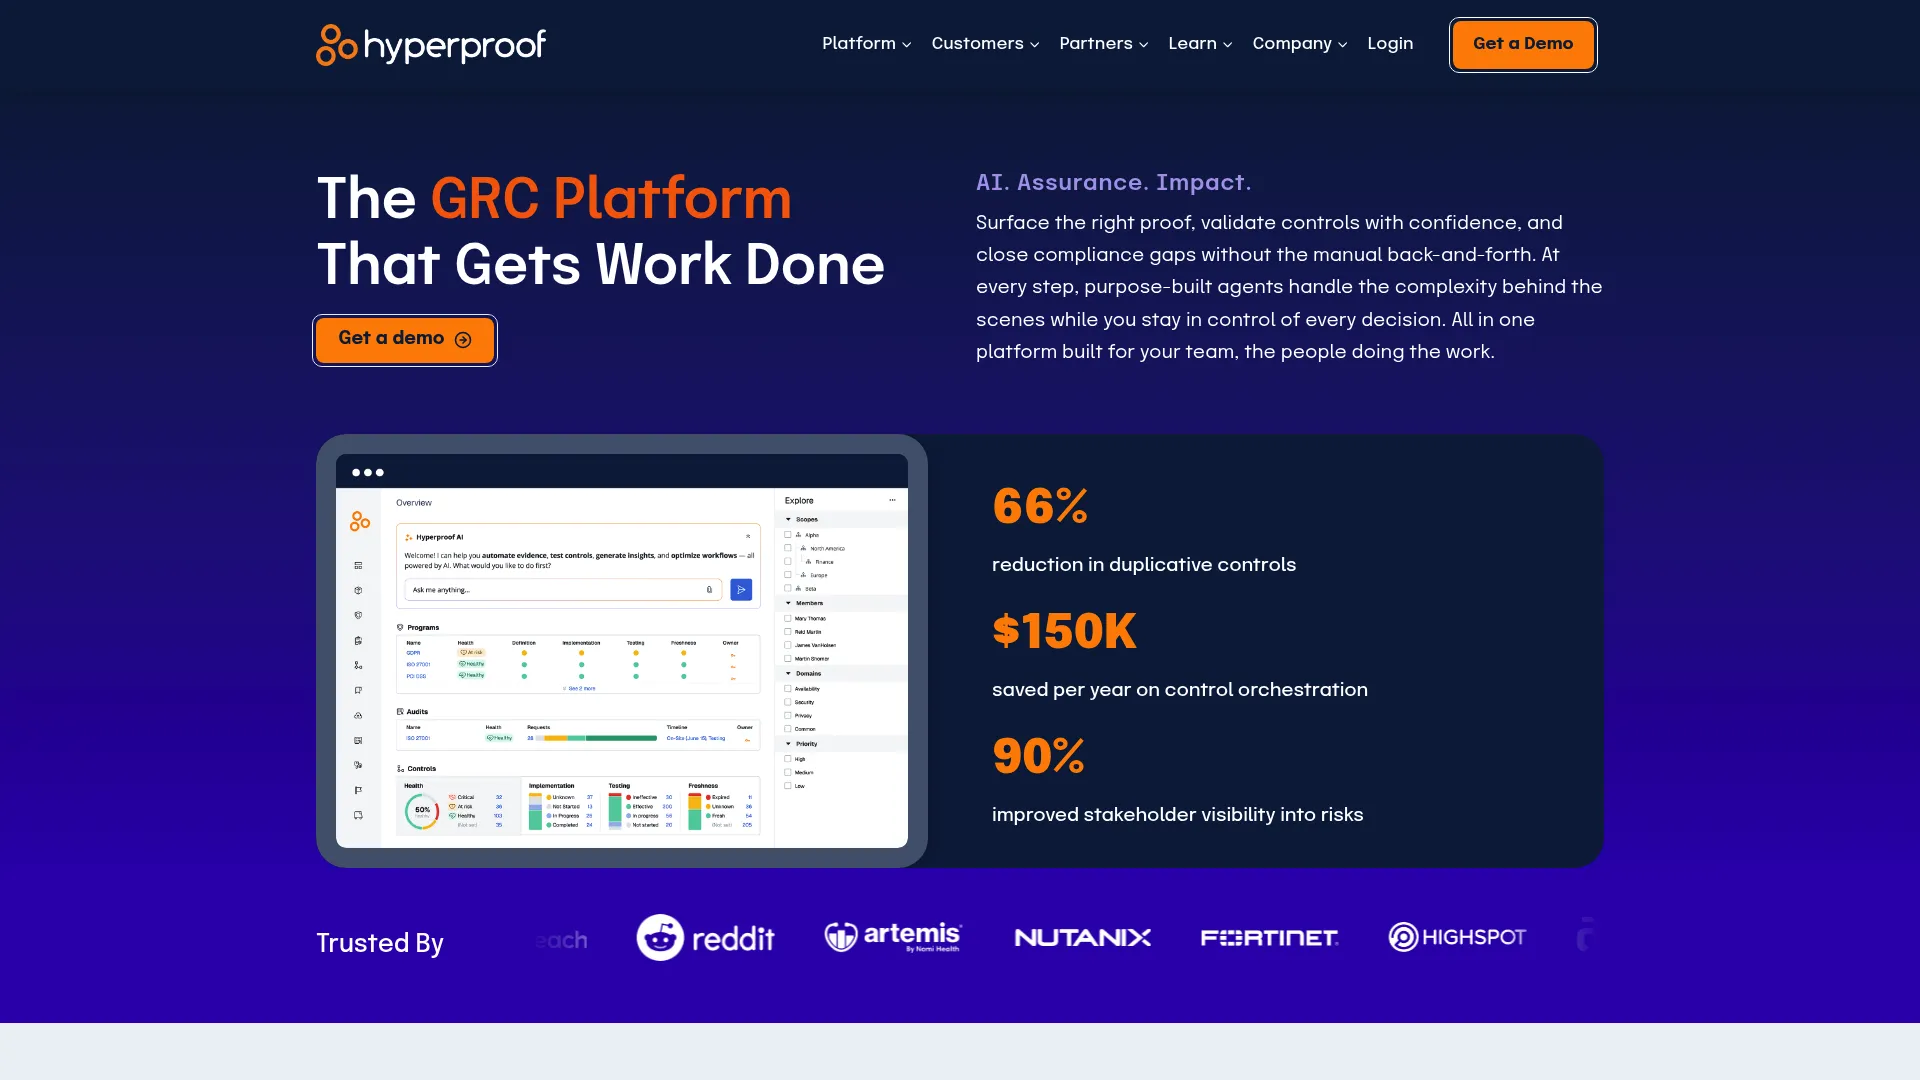Open the Explore panel ellipsis menu

click(892, 500)
